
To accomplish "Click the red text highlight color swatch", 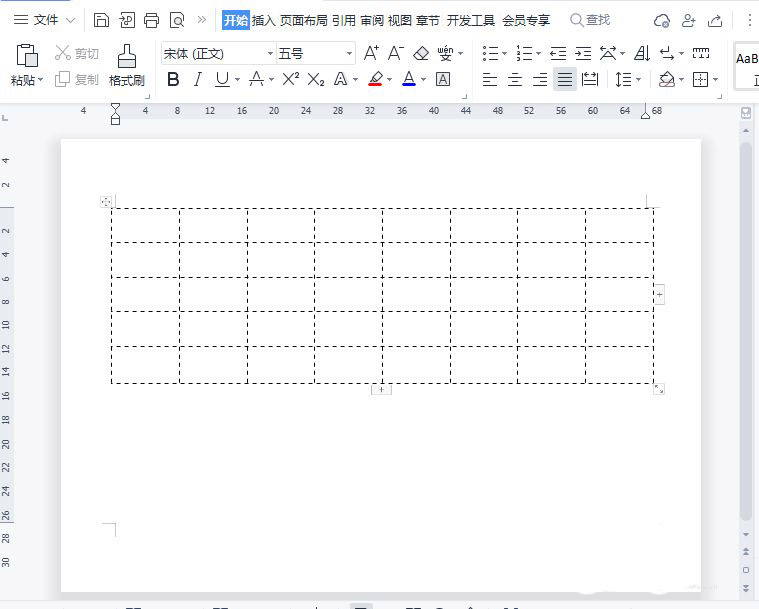I will (375, 79).
